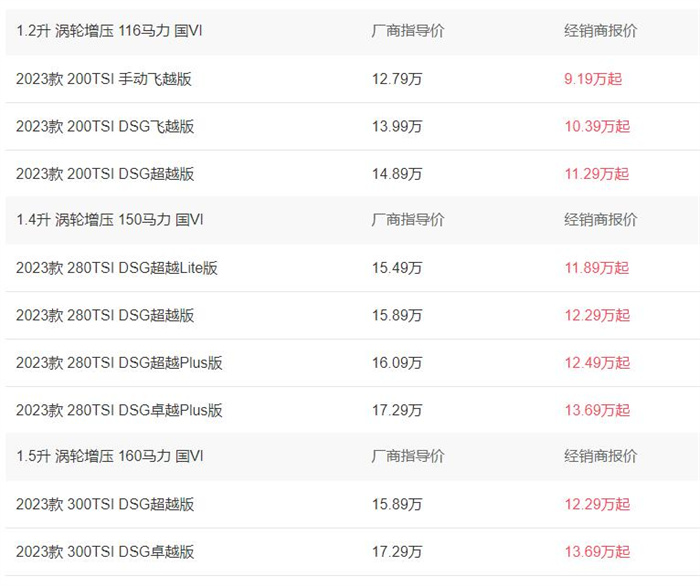700x586 pixels.
Task: Click the 12.79万 manufacturer price
Action: pyautogui.click(x=397, y=79)
